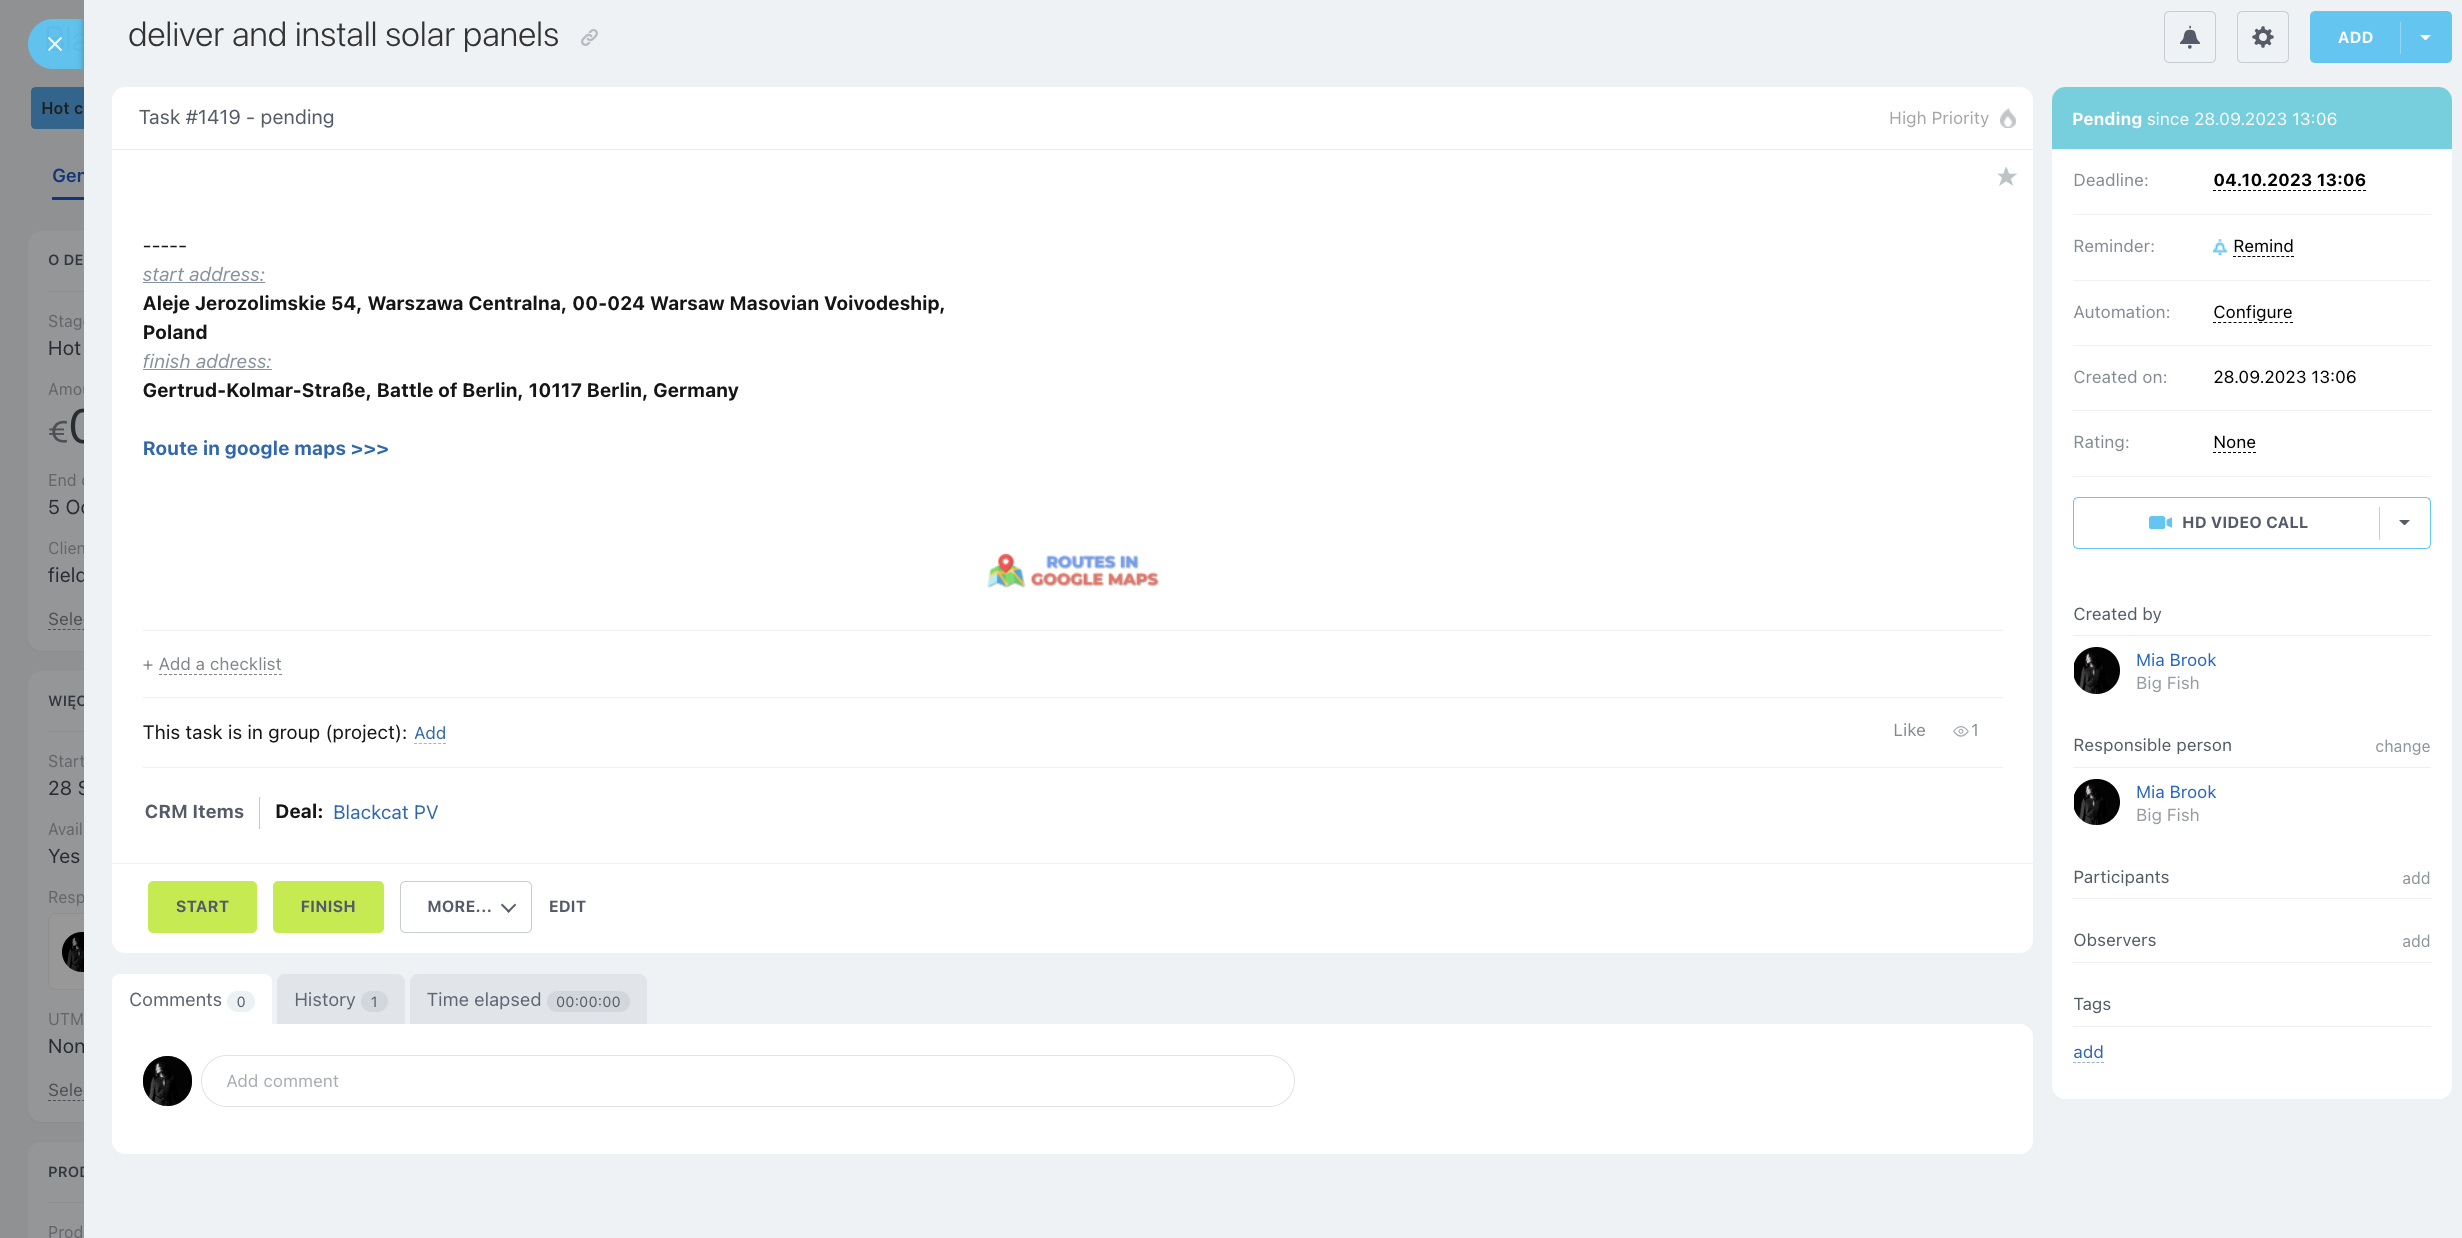Close the task slider panel
Image resolution: width=2462 pixels, height=1238 pixels.
pyautogui.click(x=55, y=44)
